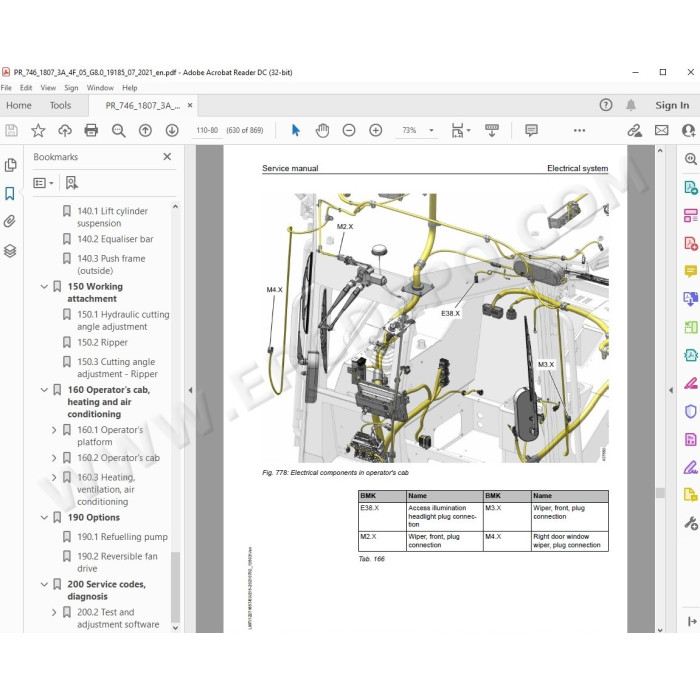Zoom out with minus circle icon
Image resolution: width=700 pixels, height=700 pixels.
click(x=349, y=130)
